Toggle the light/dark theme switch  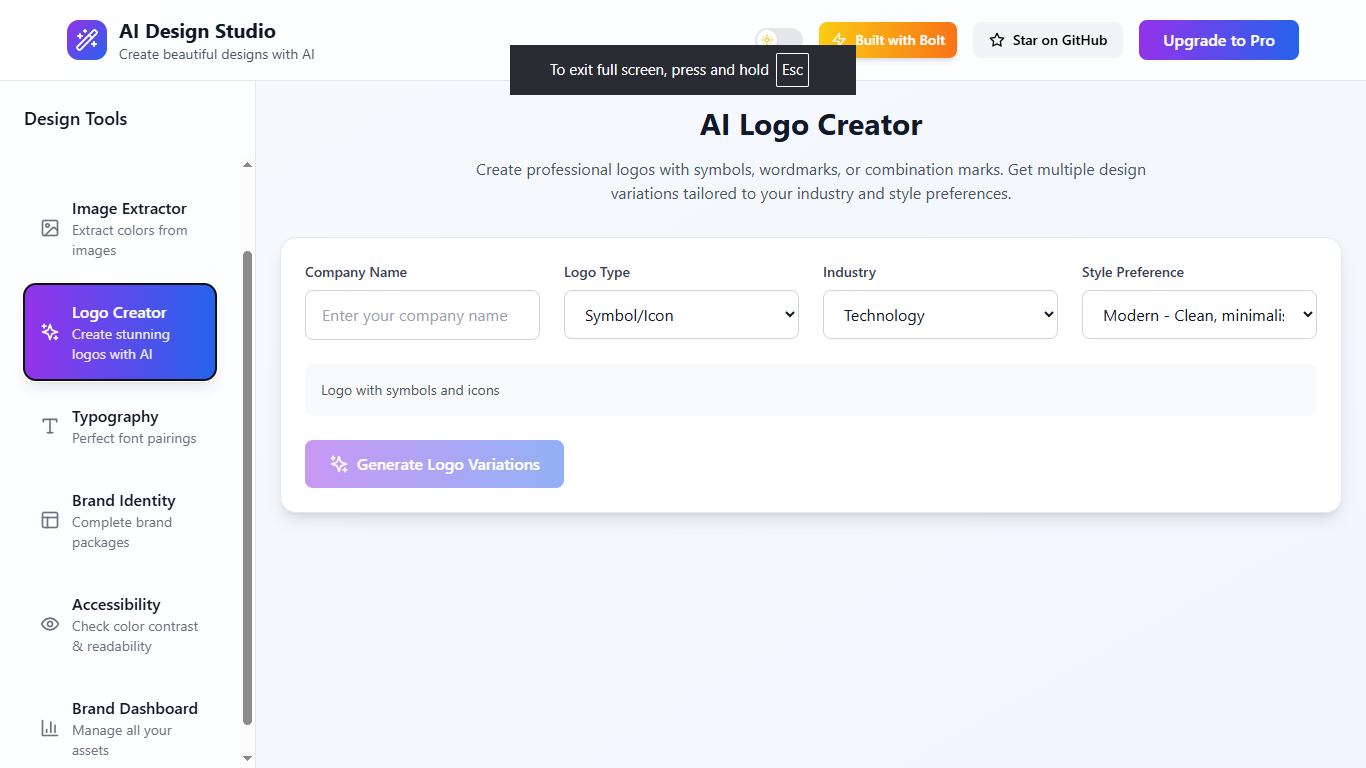(x=778, y=40)
